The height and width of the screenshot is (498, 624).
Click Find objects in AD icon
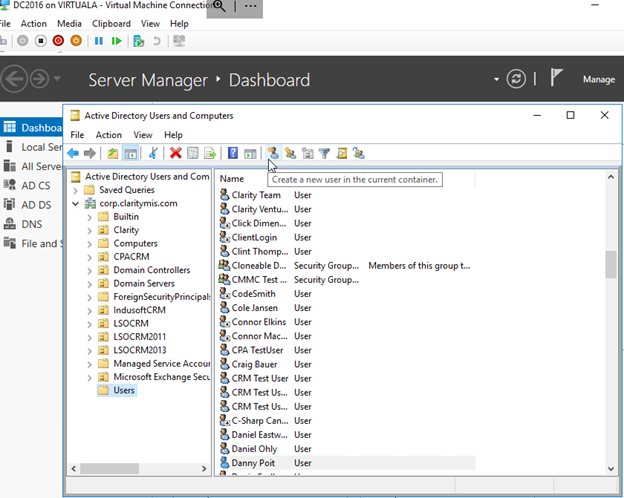[341, 153]
